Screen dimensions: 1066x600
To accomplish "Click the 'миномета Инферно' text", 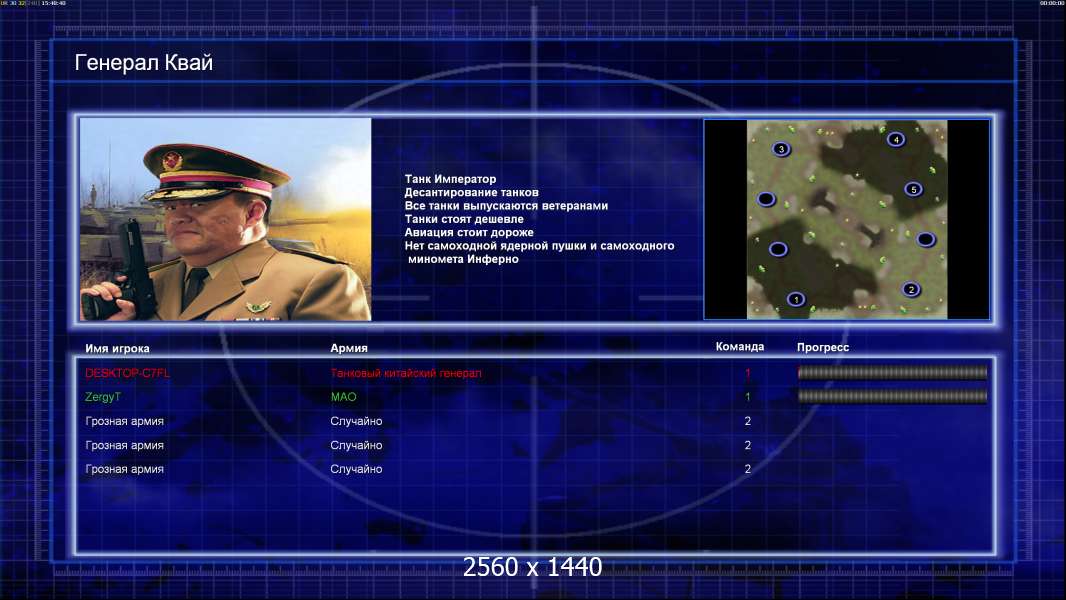I will pyautogui.click(x=463, y=259).
